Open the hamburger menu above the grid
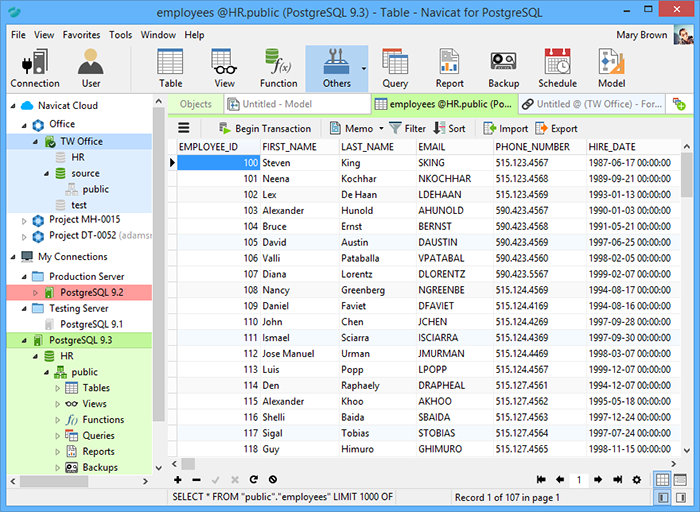Viewport: 700px width, 512px height. (x=183, y=128)
